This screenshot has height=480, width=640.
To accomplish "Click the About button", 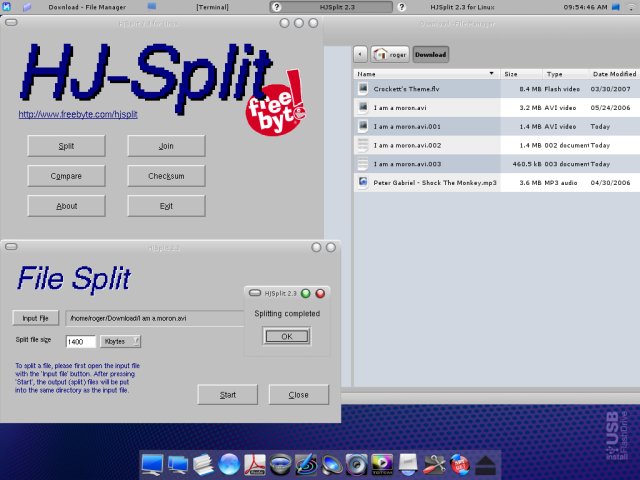I will (x=66, y=206).
